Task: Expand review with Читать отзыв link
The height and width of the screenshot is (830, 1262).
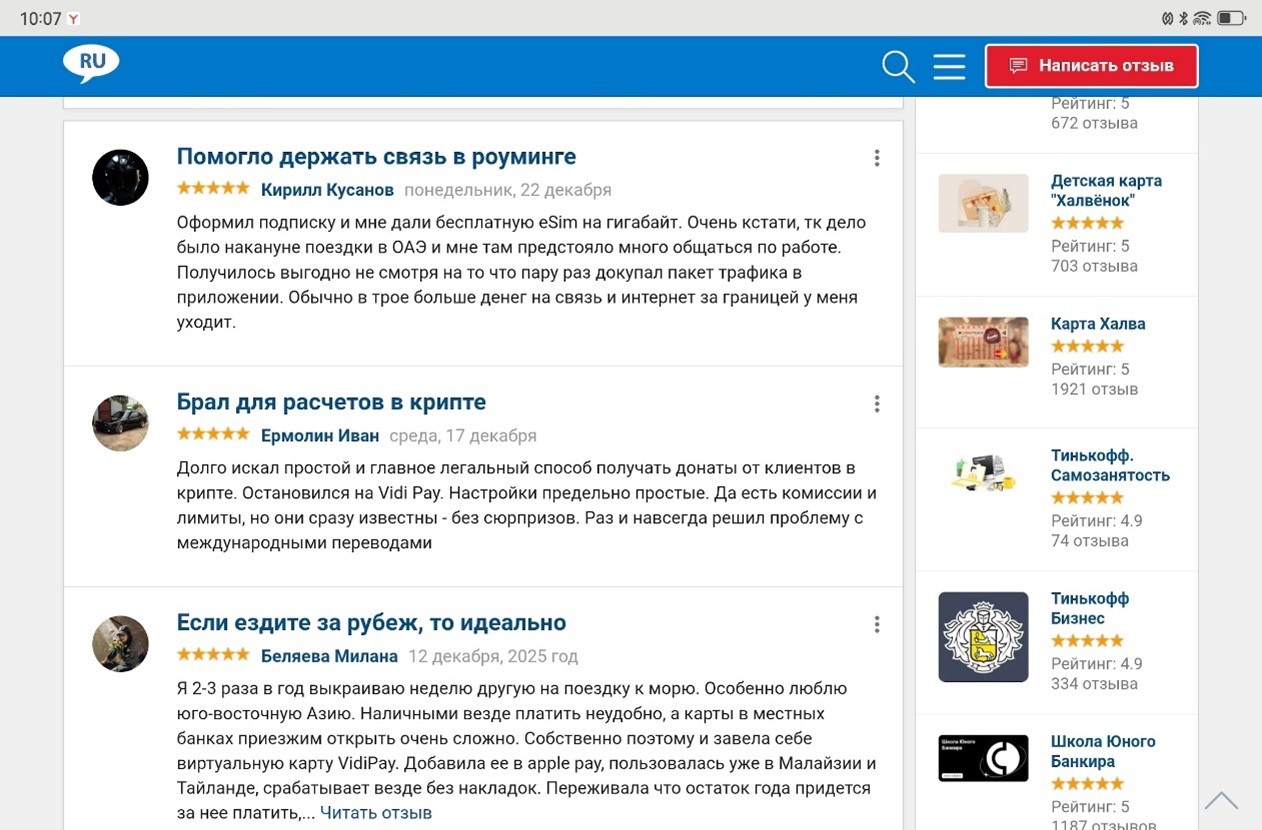Action: click(376, 812)
